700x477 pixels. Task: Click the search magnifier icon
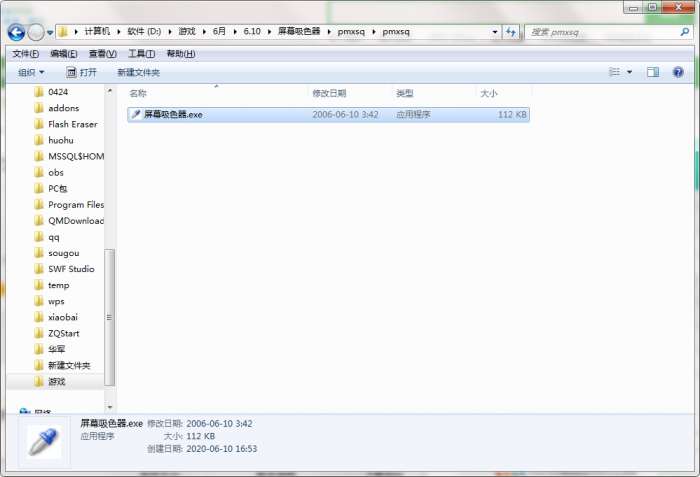pyautogui.click(x=685, y=32)
